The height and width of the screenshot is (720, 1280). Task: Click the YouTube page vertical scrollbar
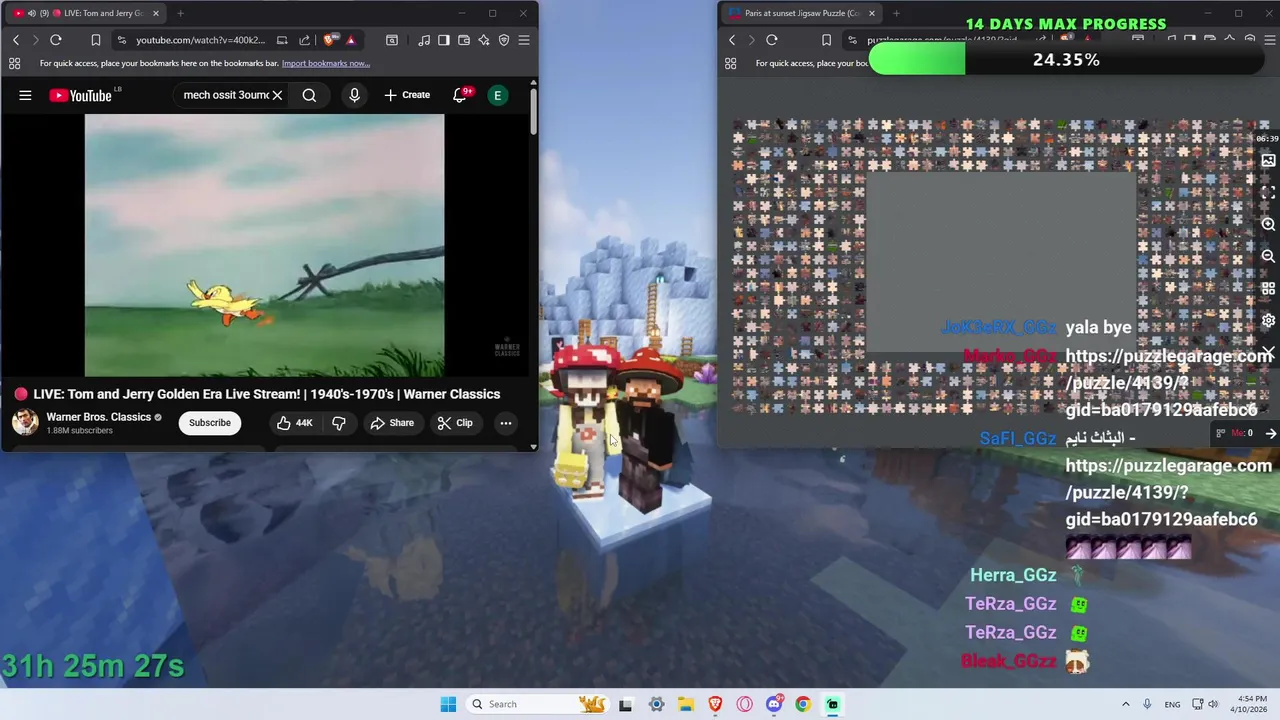click(x=533, y=112)
